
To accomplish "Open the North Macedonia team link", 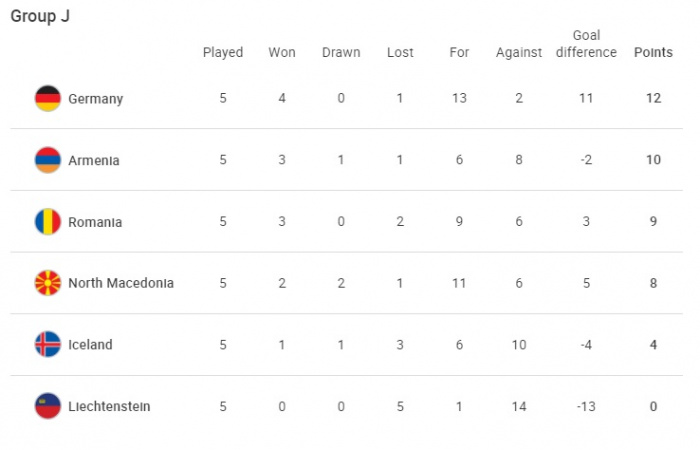I will (121, 283).
